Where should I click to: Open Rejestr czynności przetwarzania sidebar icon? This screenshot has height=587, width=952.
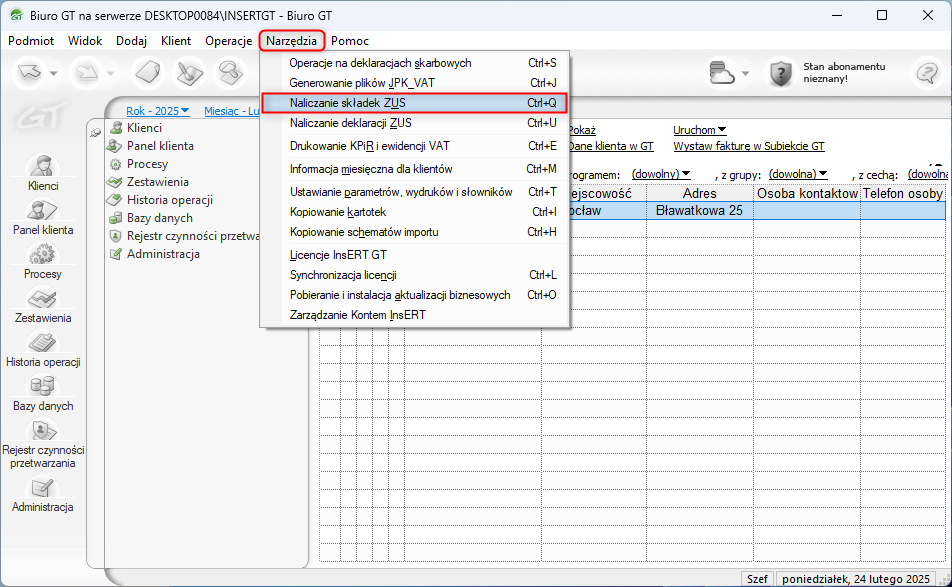tap(42, 430)
